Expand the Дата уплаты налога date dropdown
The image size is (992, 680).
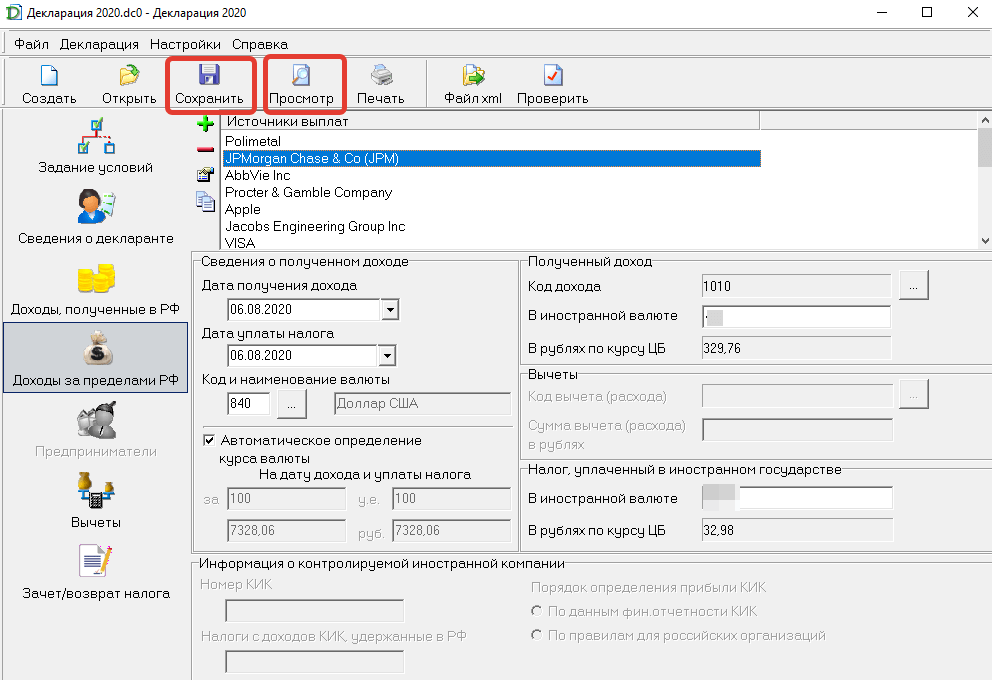click(387, 356)
